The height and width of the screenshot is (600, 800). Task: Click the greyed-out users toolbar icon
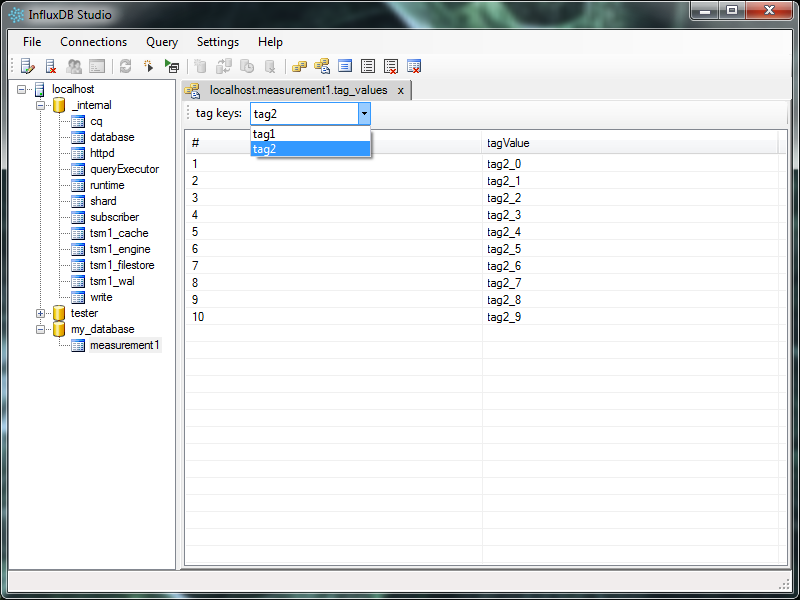[74, 66]
